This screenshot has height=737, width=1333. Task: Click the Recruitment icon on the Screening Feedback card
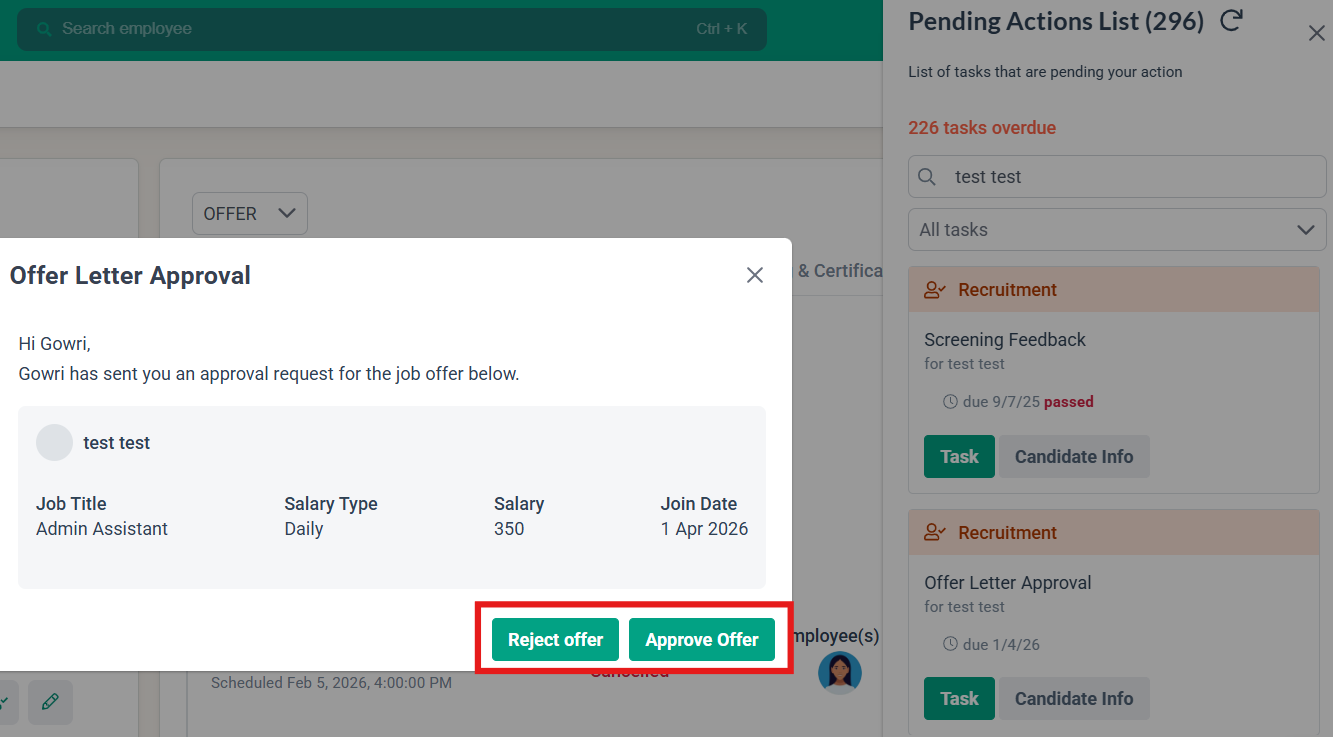tap(935, 290)
